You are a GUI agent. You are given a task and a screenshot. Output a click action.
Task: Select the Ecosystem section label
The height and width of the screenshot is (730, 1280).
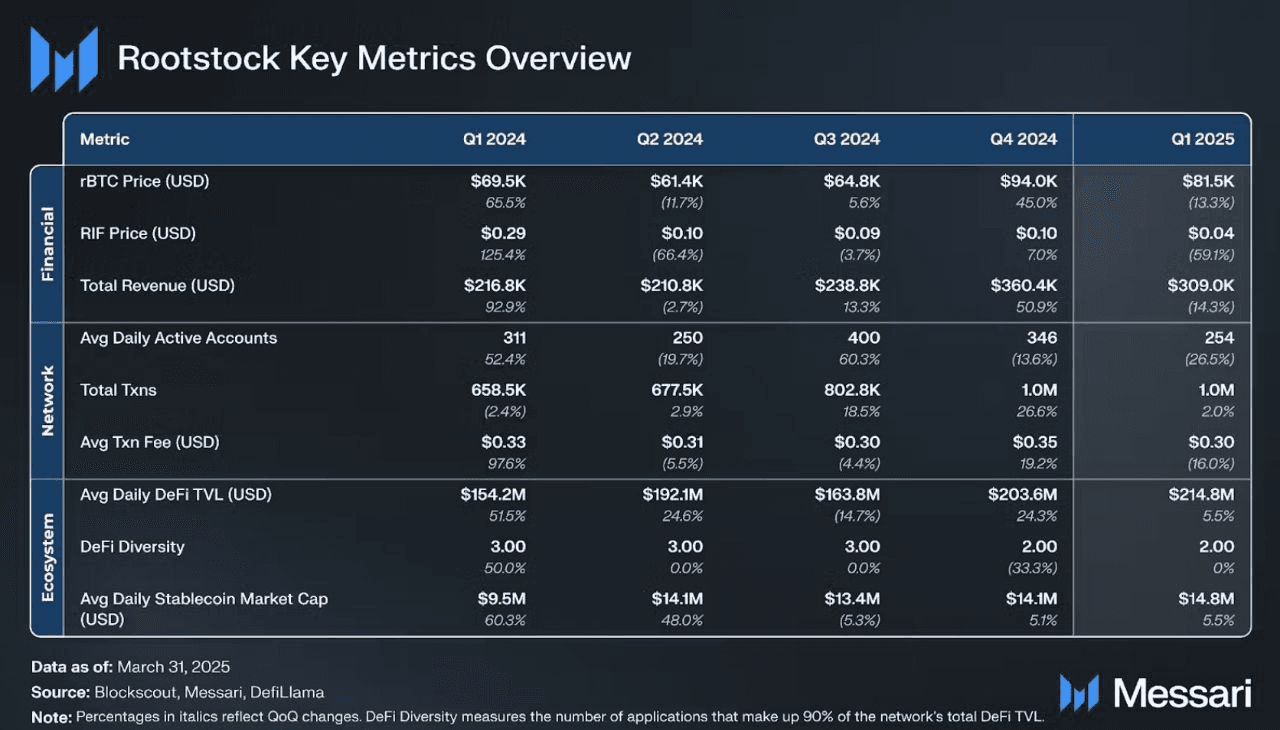pyautogui.click(x=47, y=558)
